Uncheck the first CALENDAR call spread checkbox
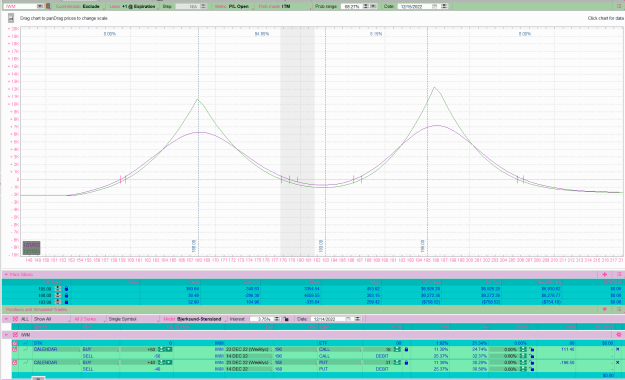 click(15, 349)
